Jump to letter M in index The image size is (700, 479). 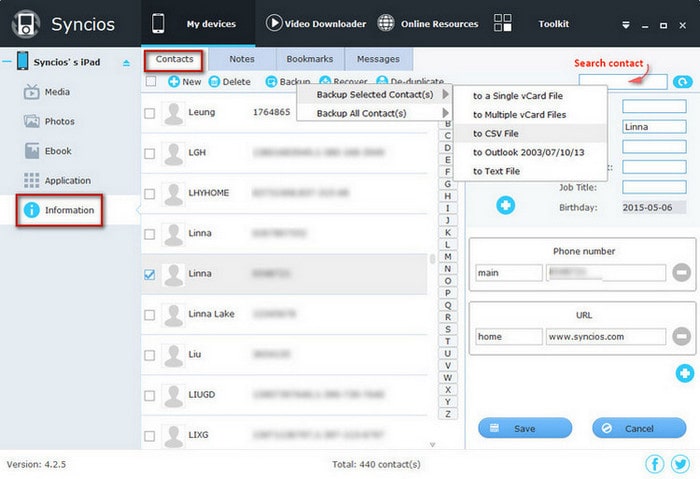(x=447, y=257)
